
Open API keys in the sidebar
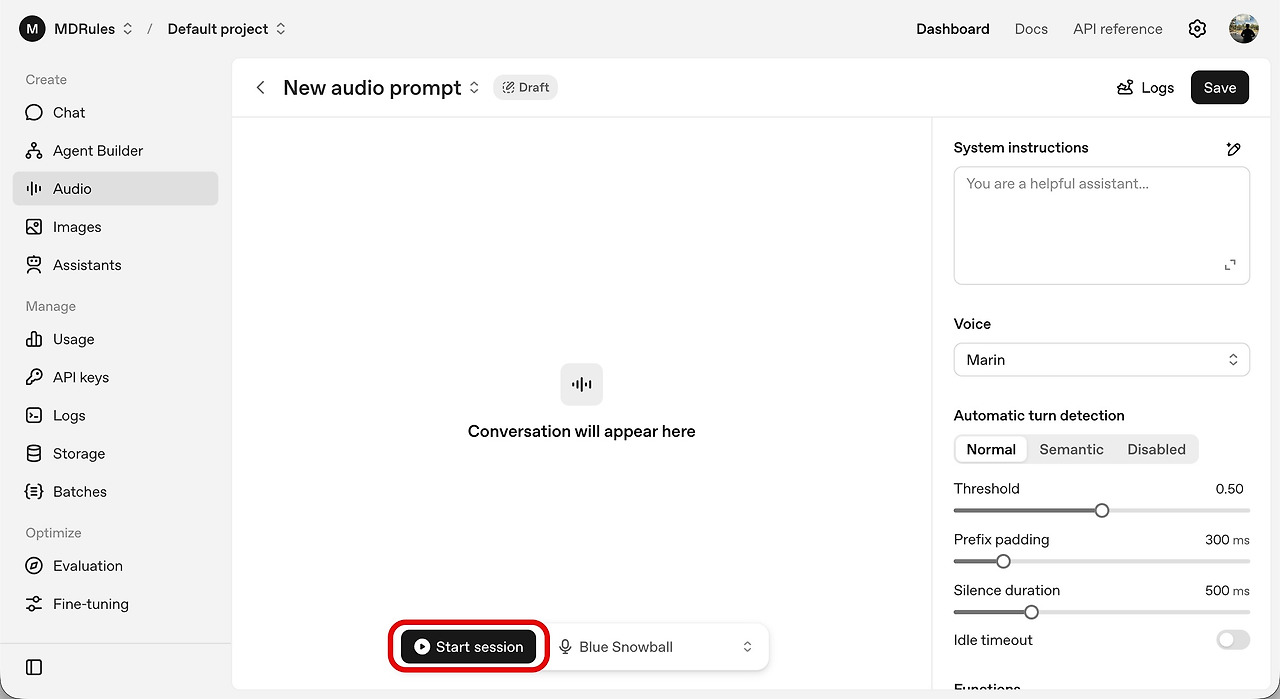[115, 378]
